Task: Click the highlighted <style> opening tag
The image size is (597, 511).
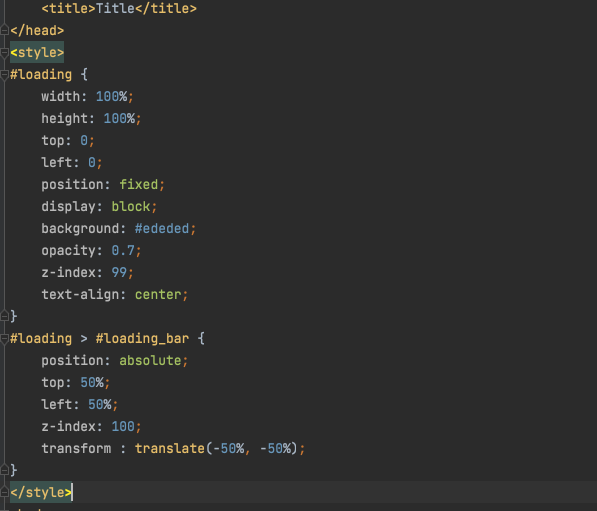Action: [37, 53]
